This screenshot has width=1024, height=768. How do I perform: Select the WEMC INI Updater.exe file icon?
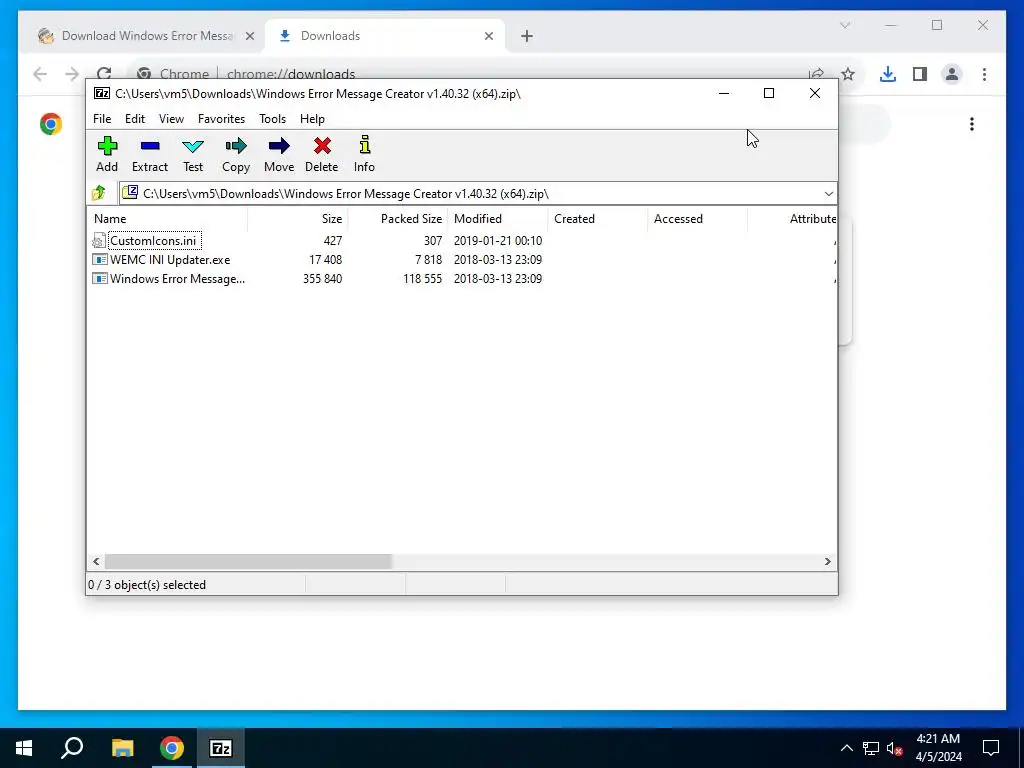pyautogui.click(x=99, y=260)
